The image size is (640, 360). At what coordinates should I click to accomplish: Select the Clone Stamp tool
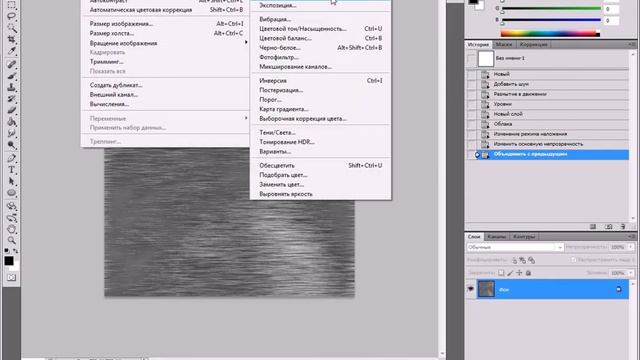coord(11,87)
